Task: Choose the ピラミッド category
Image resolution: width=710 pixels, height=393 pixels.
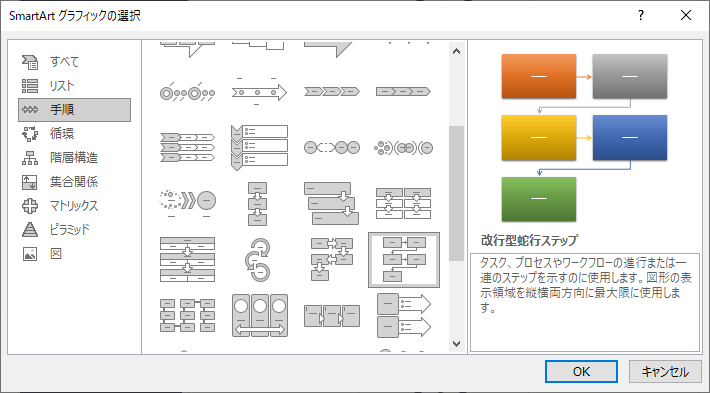Action: click(x=74, y=230)
